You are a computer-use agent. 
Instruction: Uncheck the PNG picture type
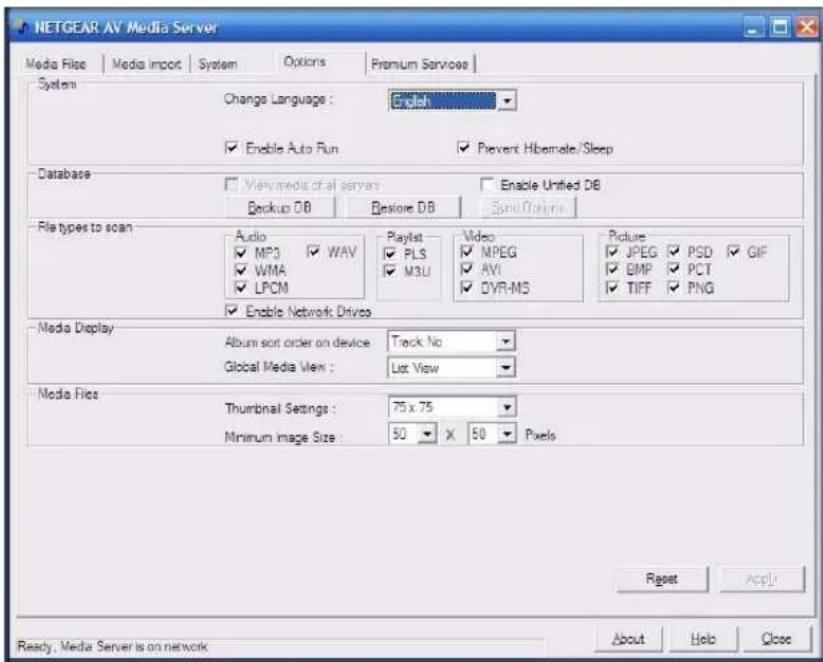pyautogui.click(x=674, y=288)
